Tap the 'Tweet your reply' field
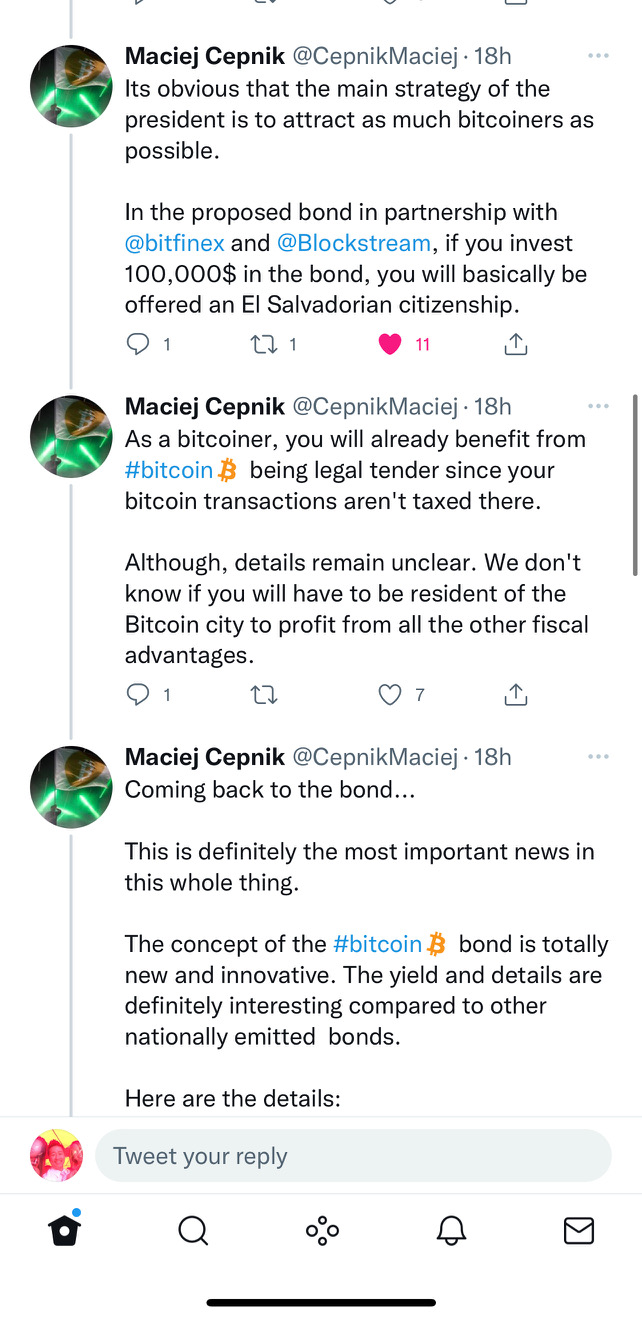 click(353, 1156)
